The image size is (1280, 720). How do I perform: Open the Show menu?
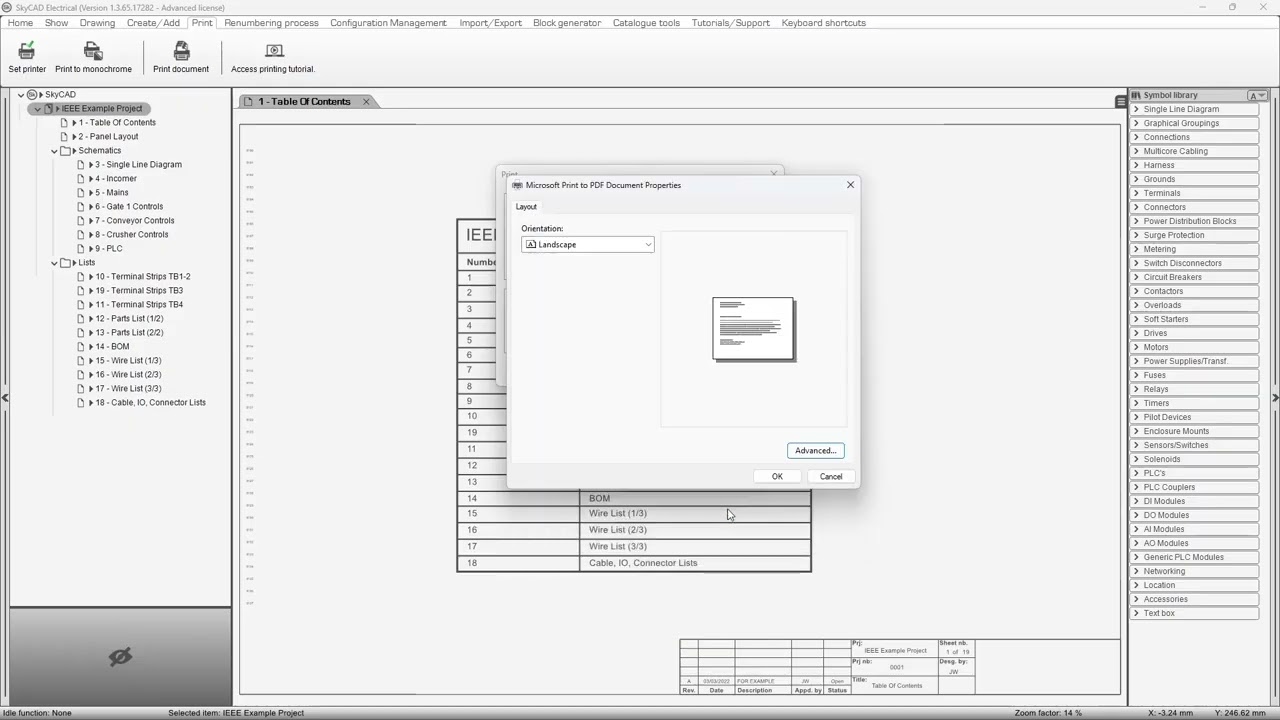pos(56,22)
